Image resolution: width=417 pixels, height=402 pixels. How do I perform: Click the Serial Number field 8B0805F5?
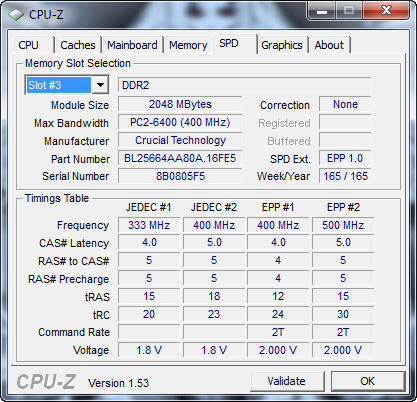(180, 176)
